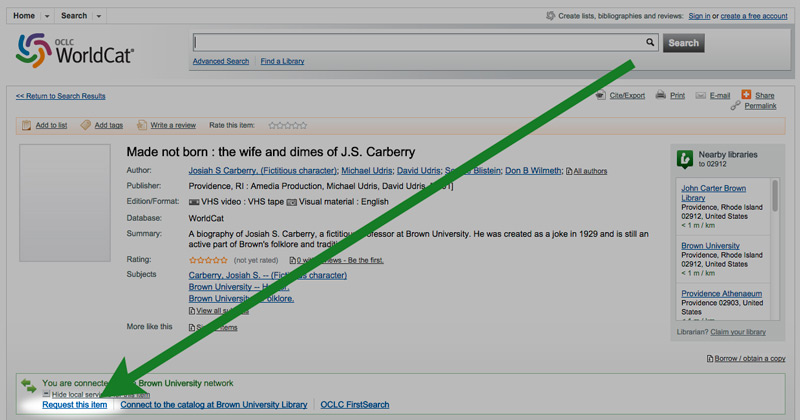Image resolution: width=800 pixels, height=420 pixels.
Task: Open author Don B Wilmeth link
Action: (x=533, y=171)
